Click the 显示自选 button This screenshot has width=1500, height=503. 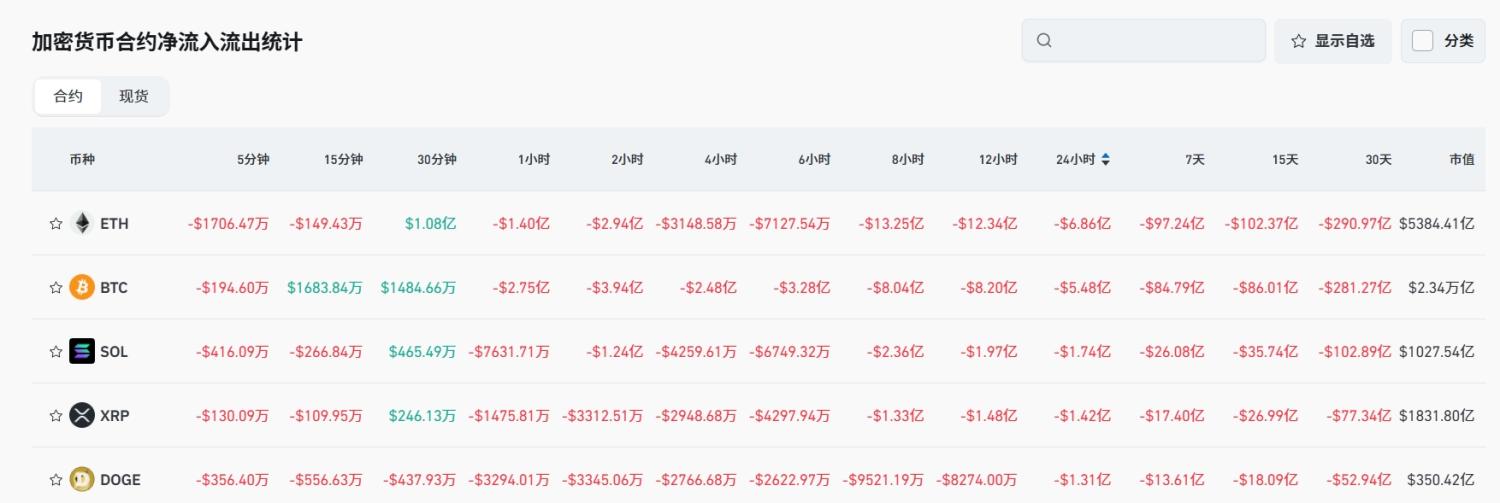1332,41
